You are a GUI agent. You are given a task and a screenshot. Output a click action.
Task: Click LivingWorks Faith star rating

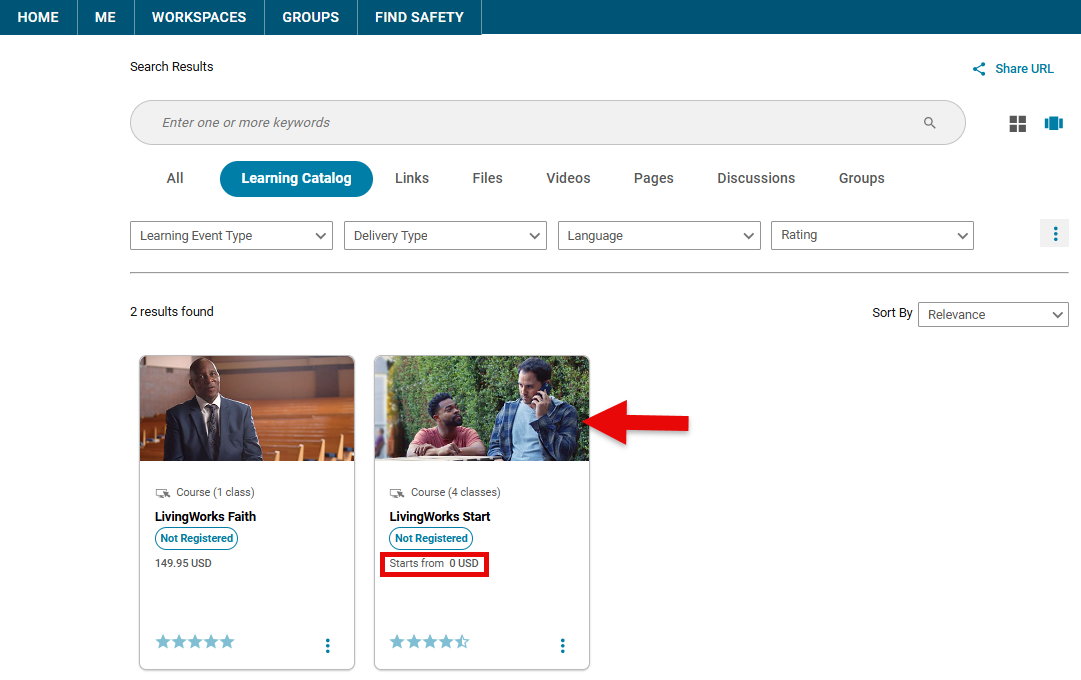coord(195,642)
